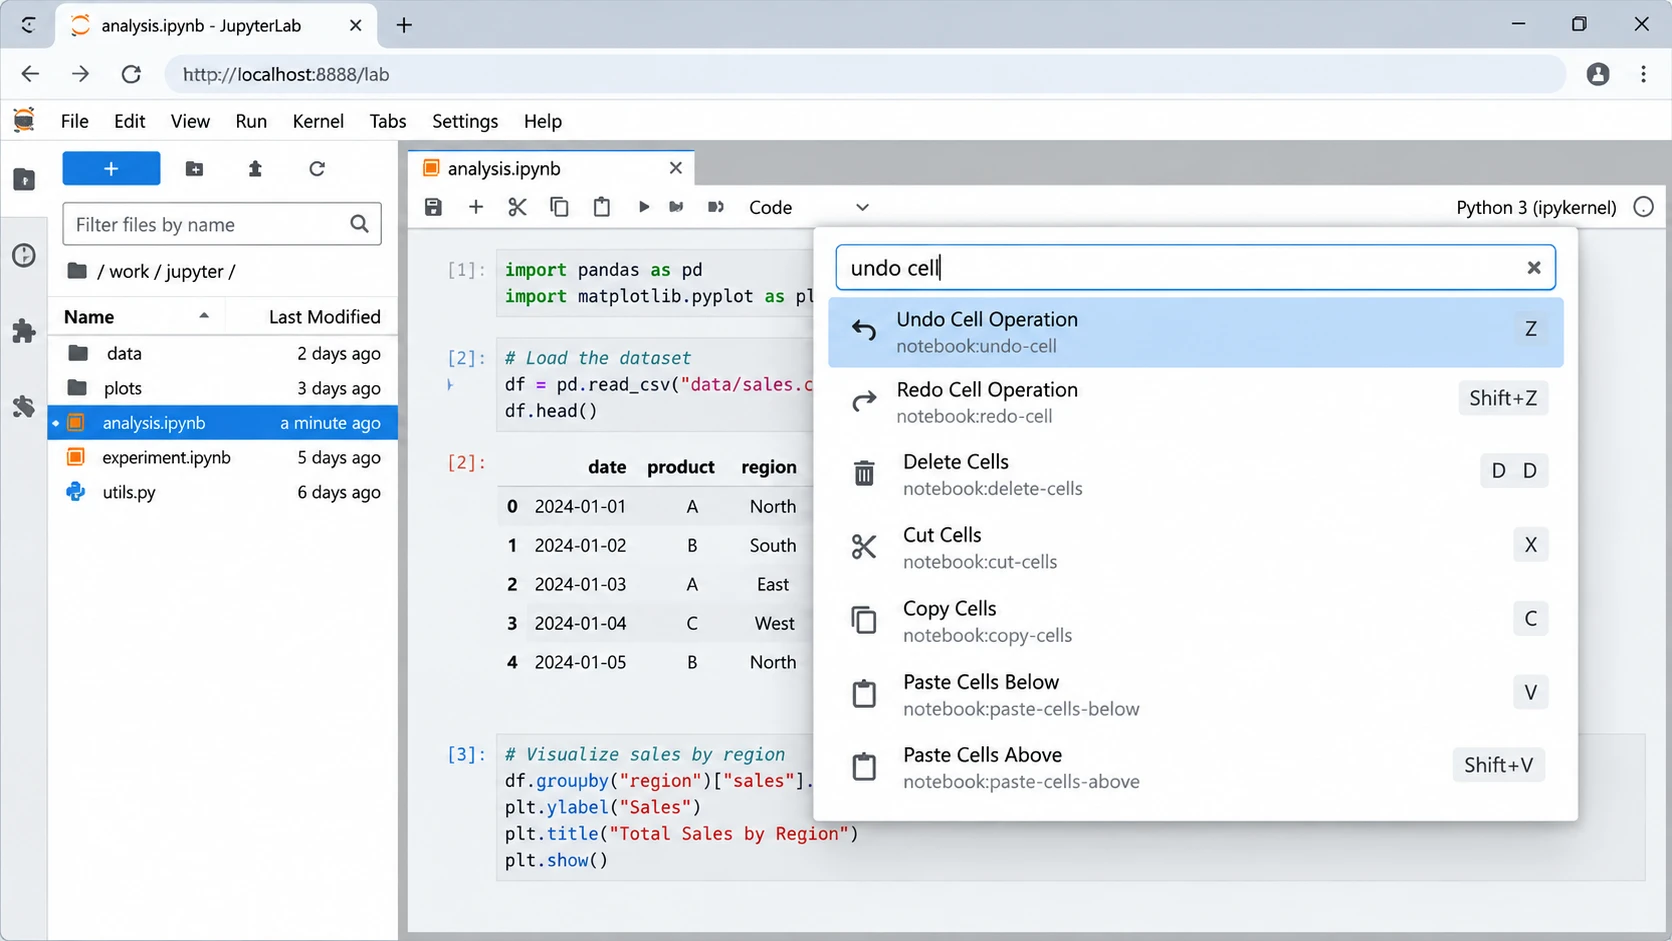Copy cells using the notebook toolbar icon
Viewport: 1672px width, 941px height.
click(559, 207)
